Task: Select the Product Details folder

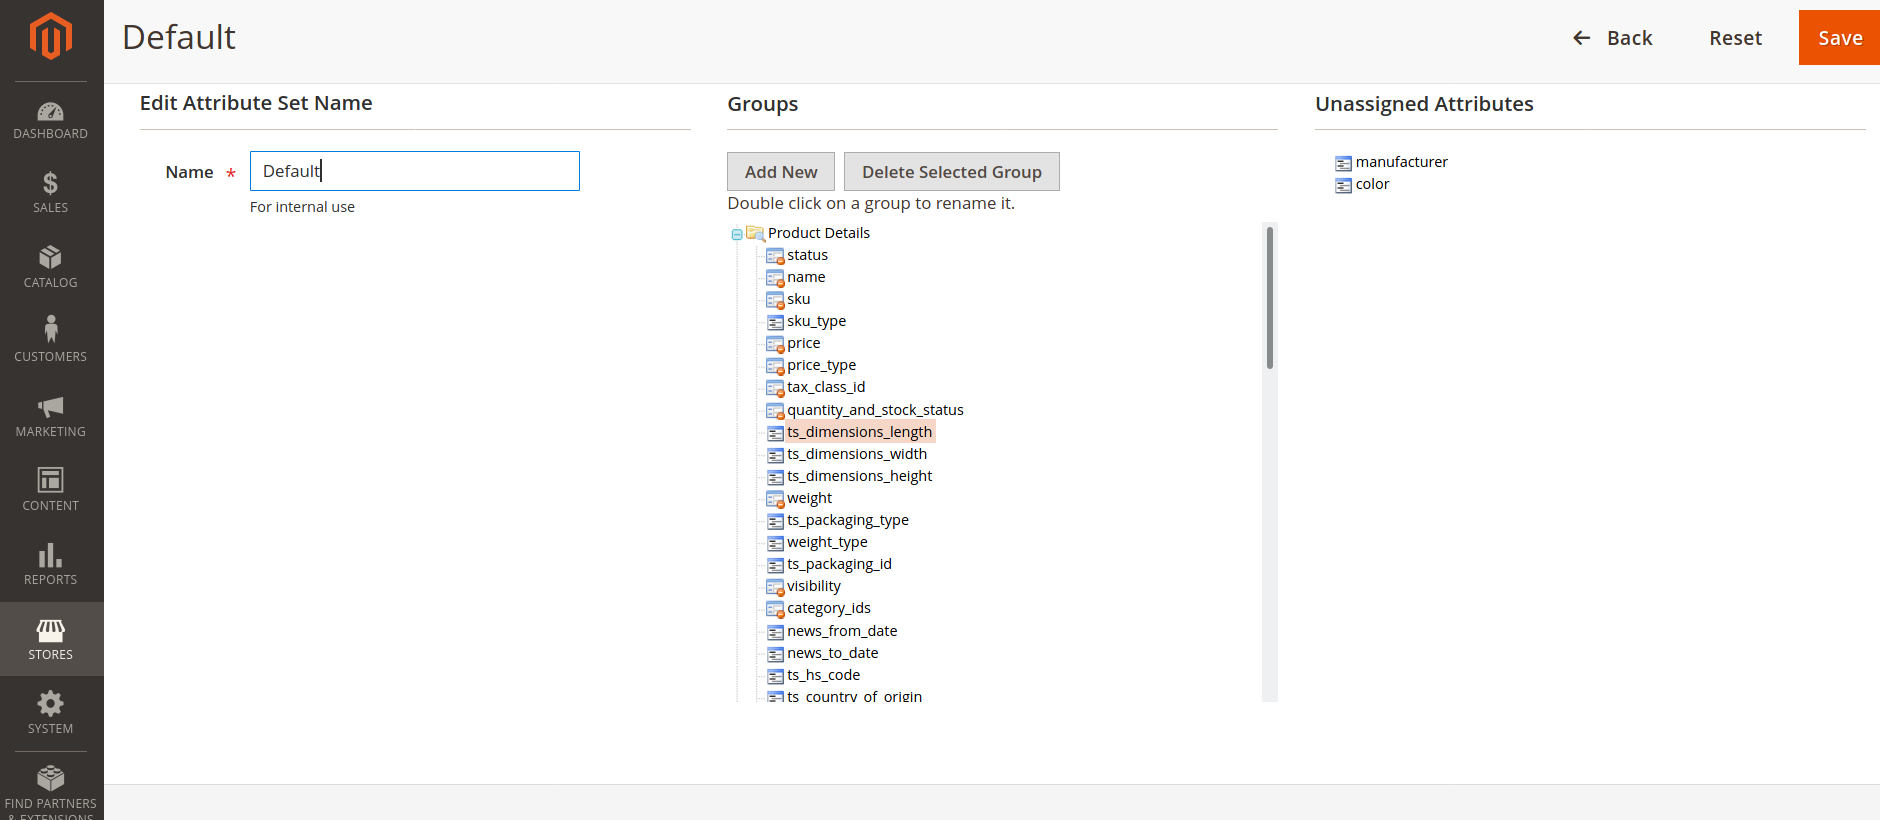Action: (x=818, y=233)
